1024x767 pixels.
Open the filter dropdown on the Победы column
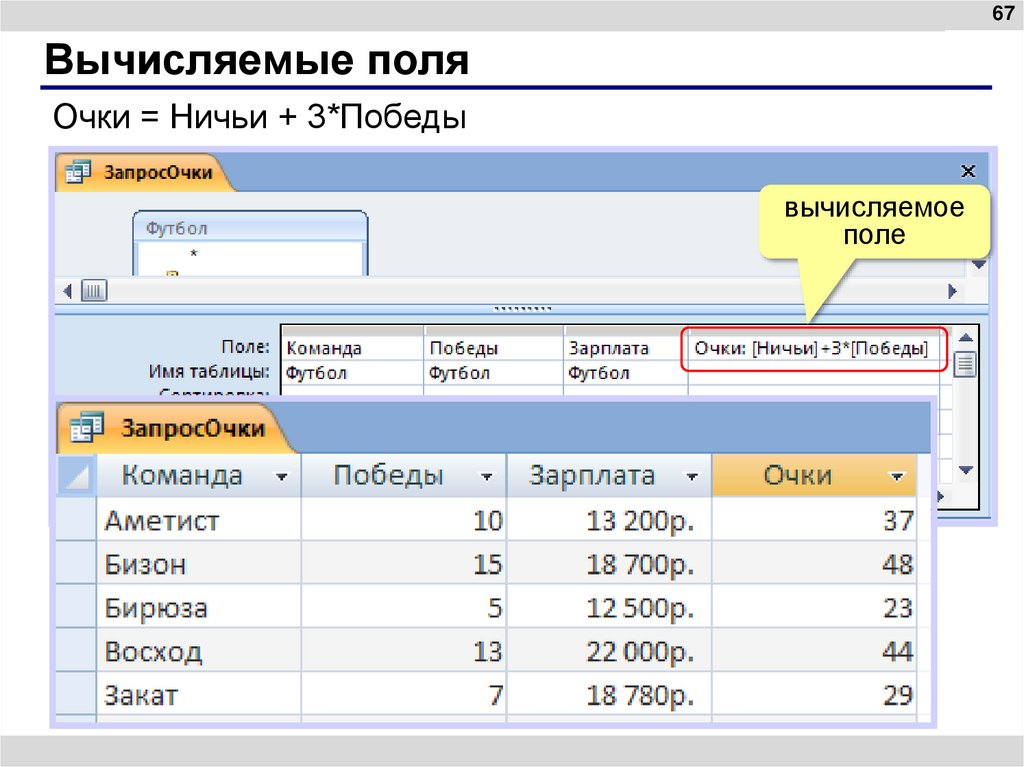(487, 475)
